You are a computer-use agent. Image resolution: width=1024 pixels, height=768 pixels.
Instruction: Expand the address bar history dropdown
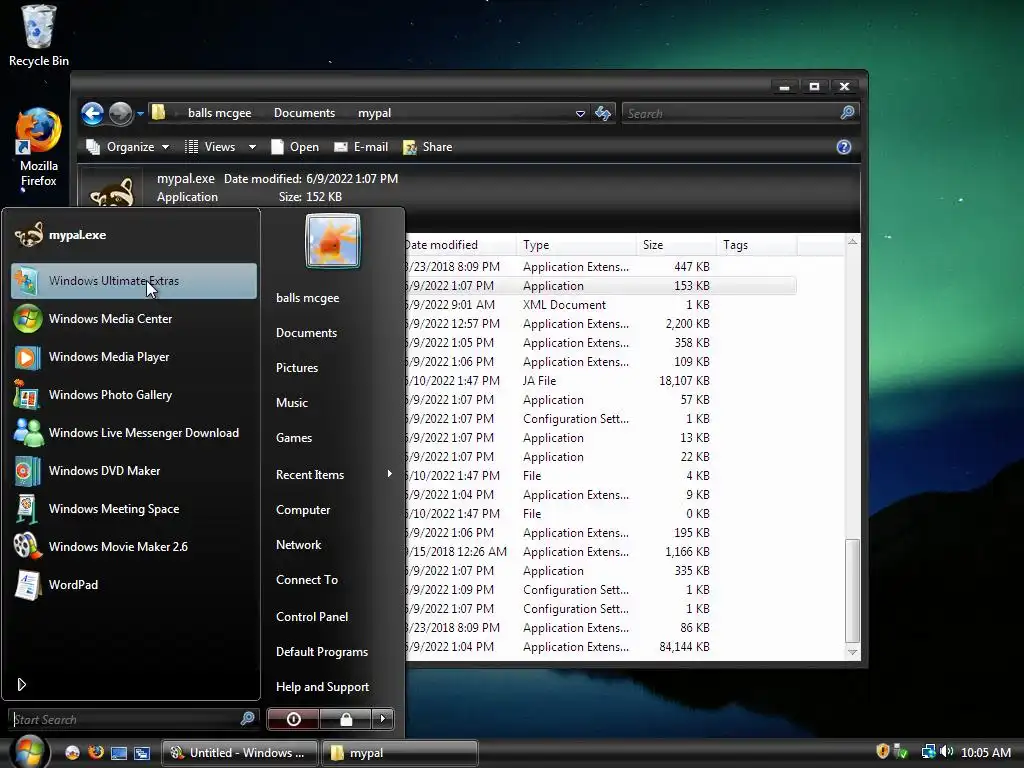(x=580, y=114)
